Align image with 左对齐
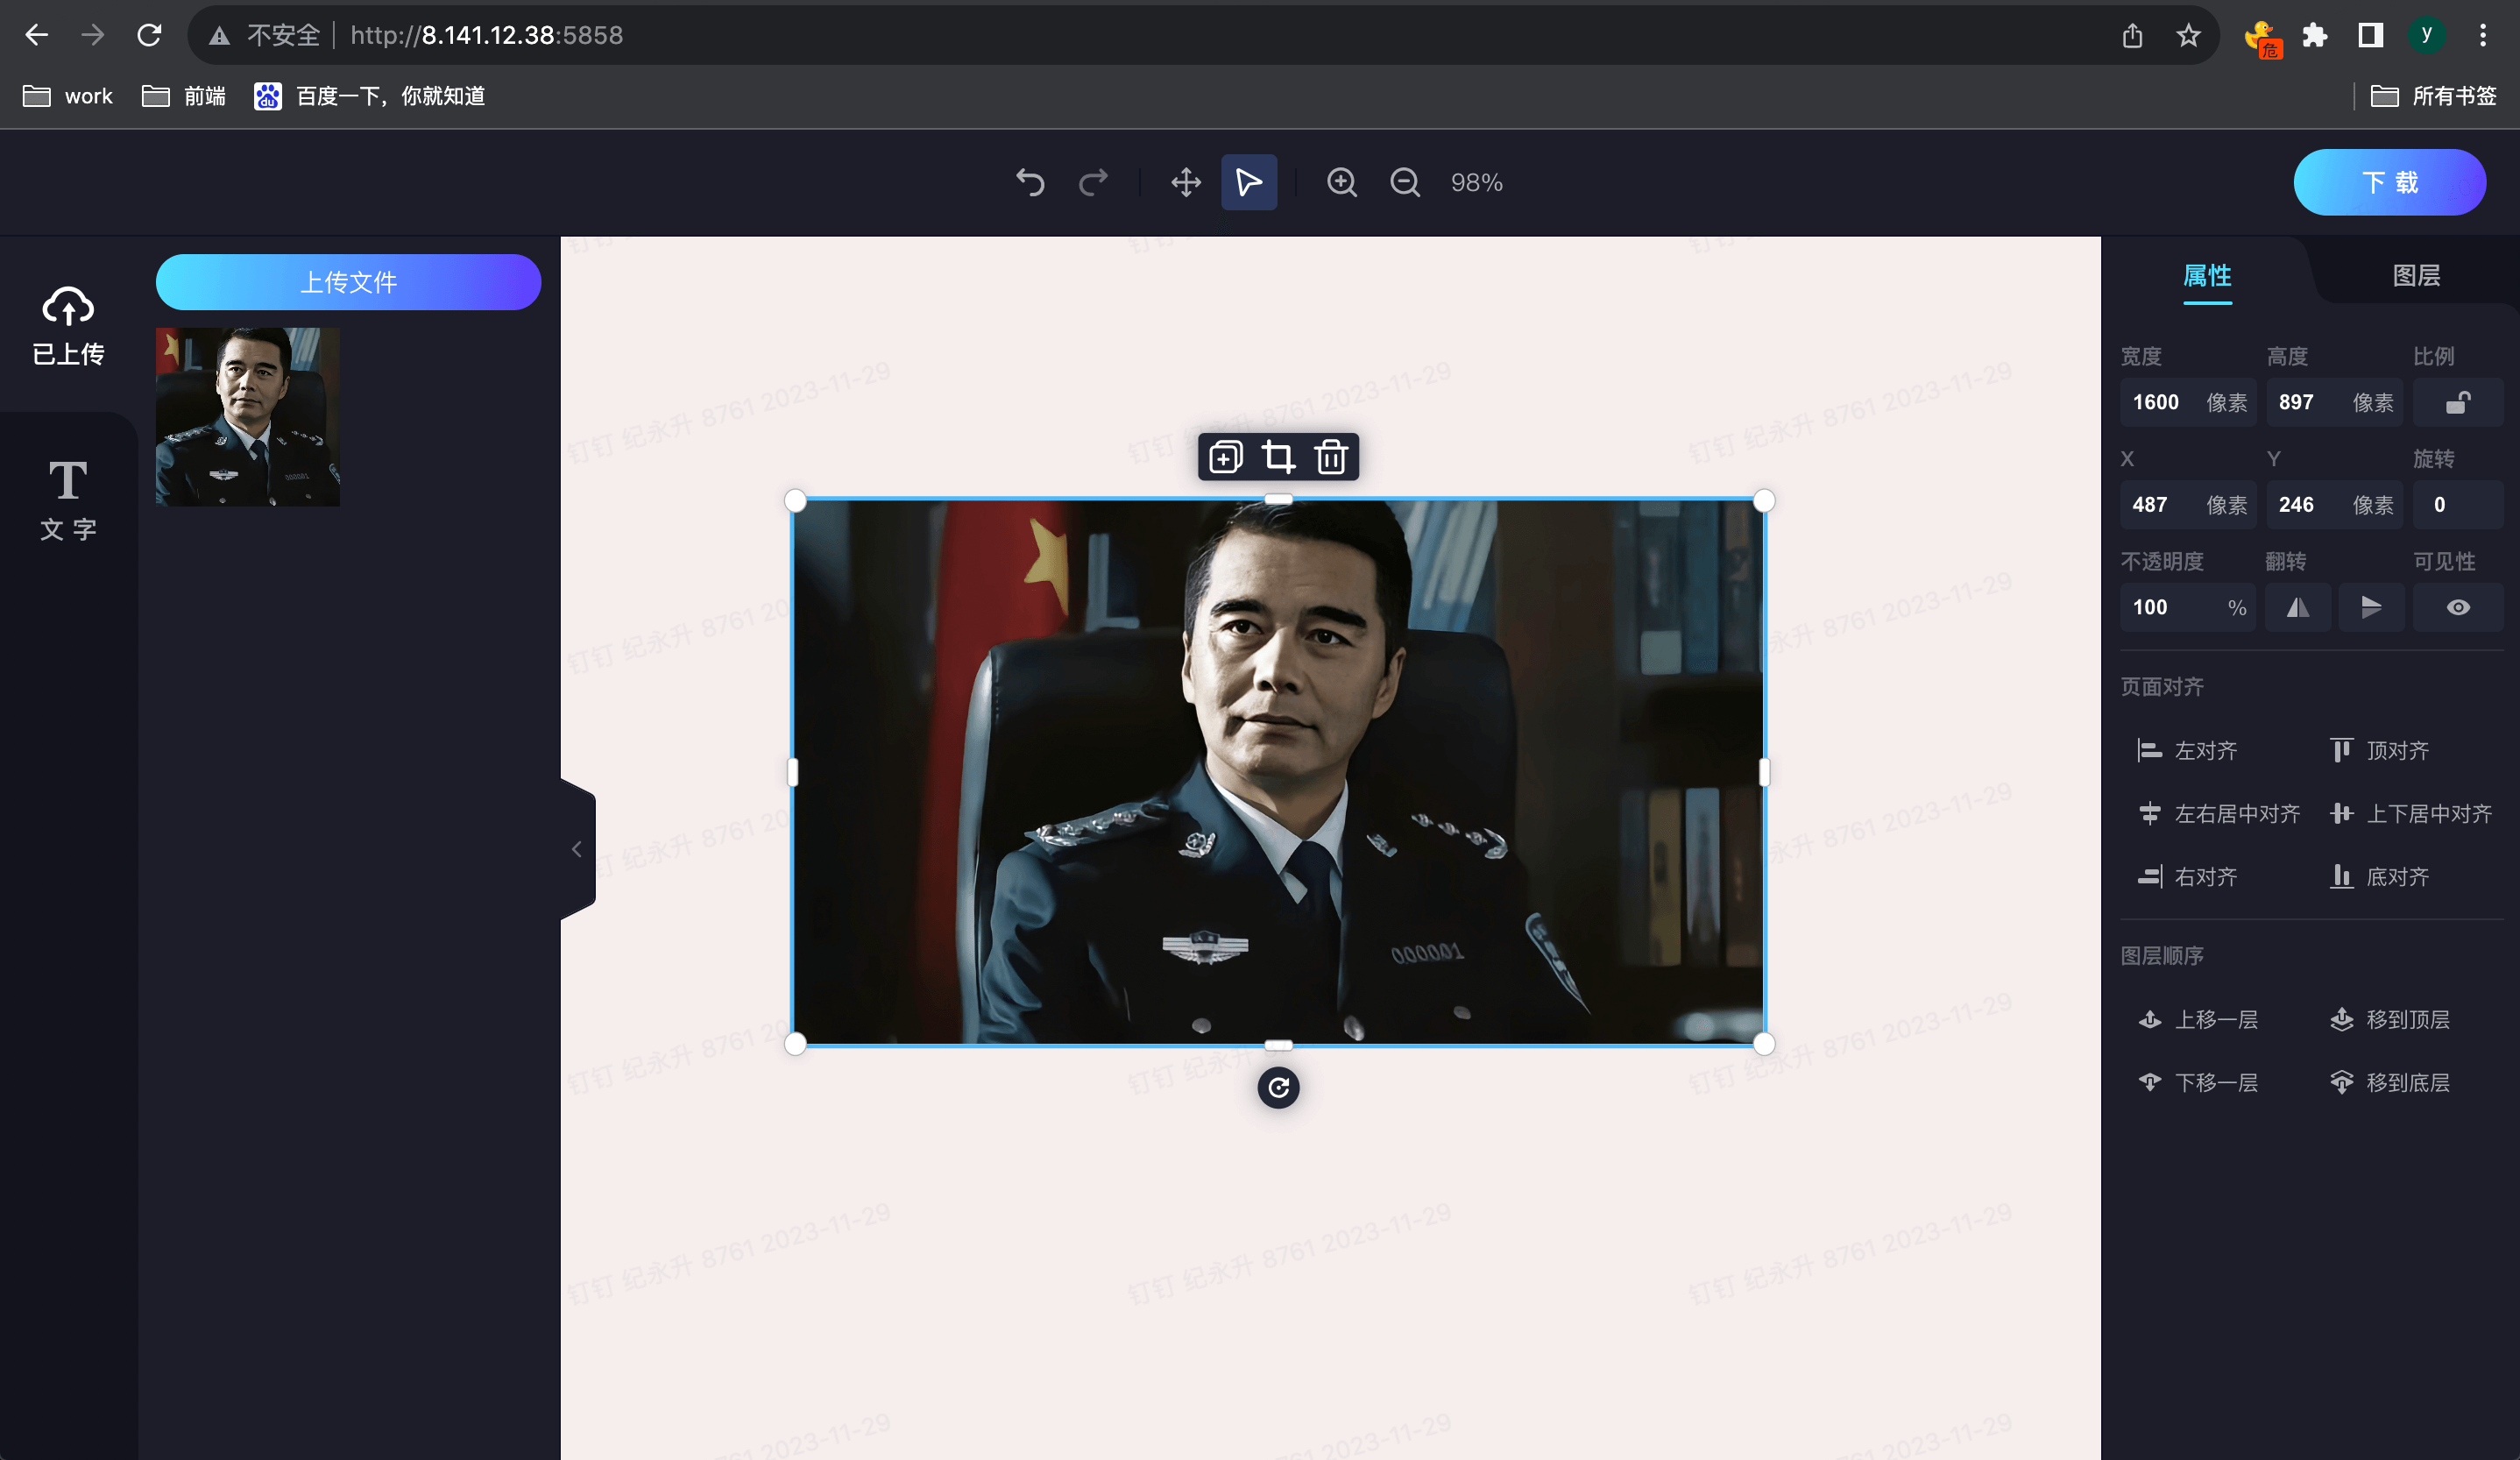Viewport: 2520px width, 1460px height. tap(2187, 750)
